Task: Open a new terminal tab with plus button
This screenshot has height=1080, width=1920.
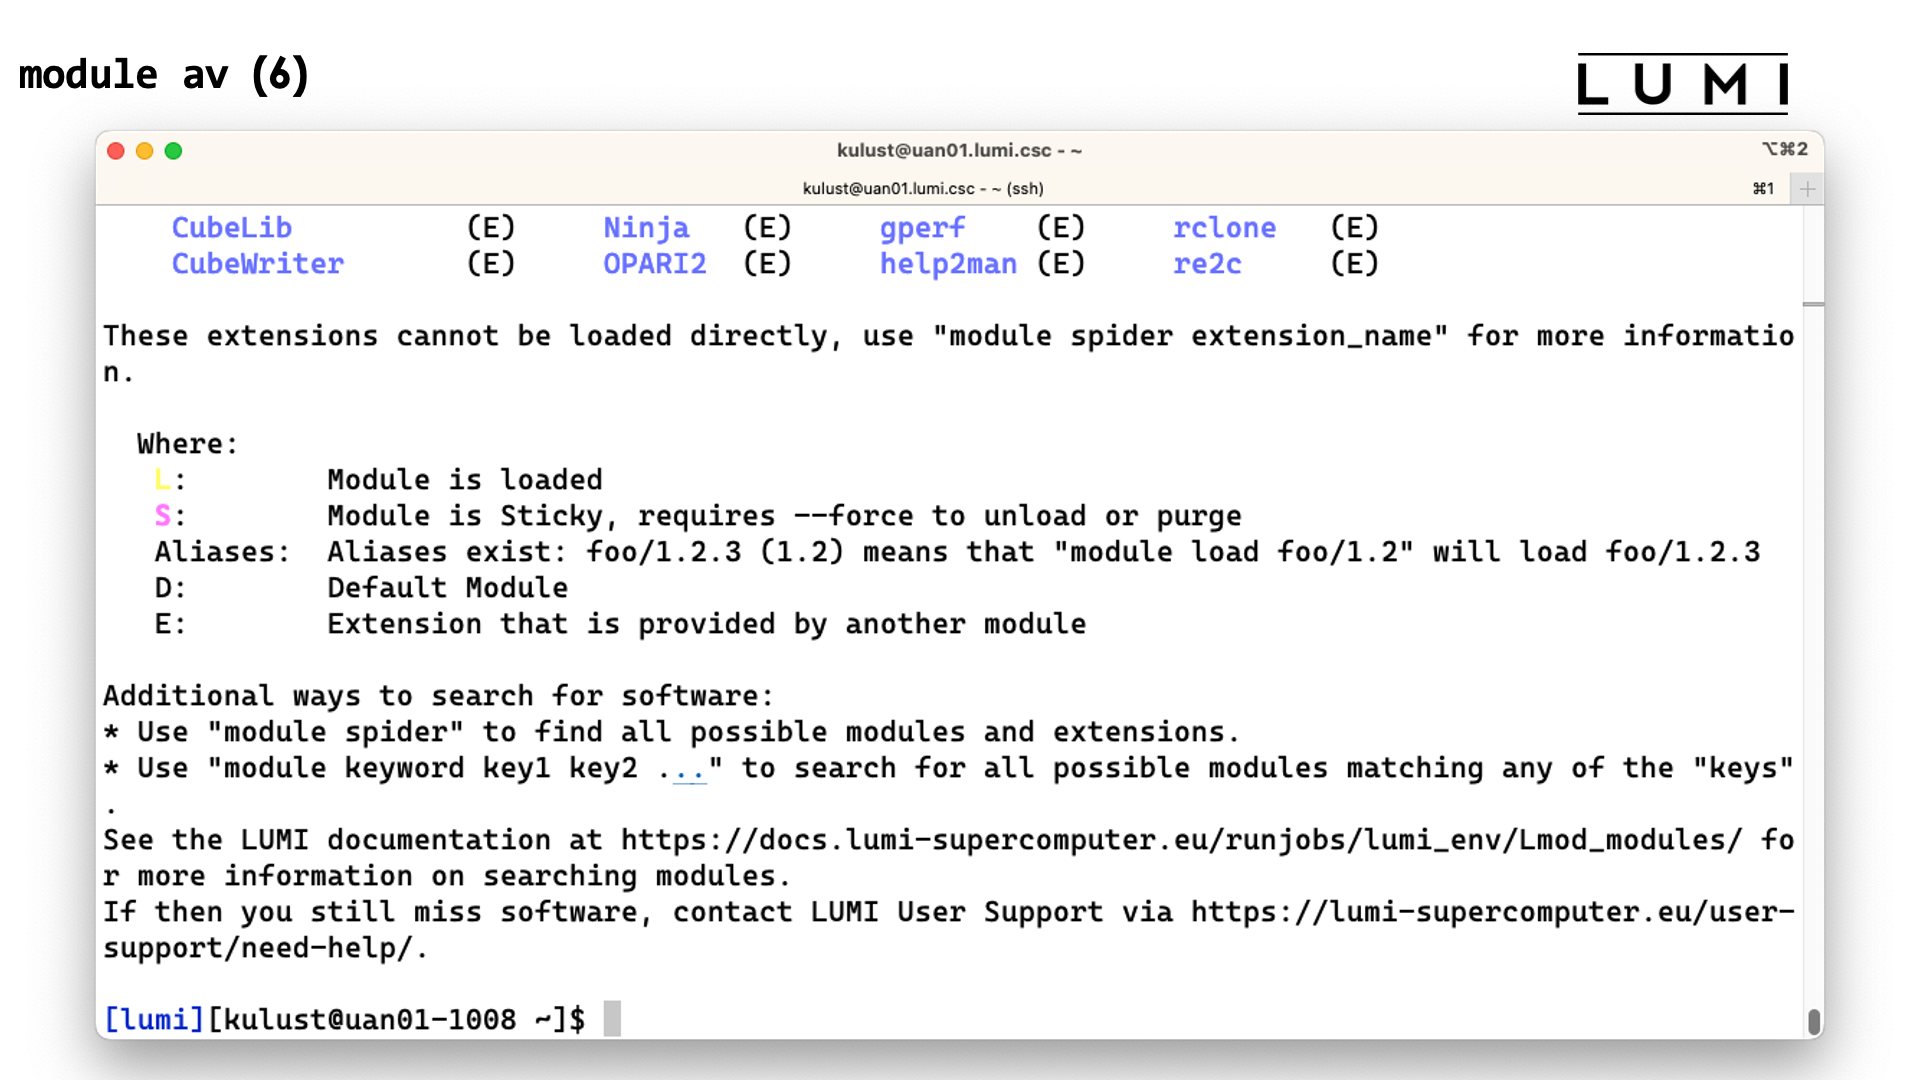Action: (1807, 189)
